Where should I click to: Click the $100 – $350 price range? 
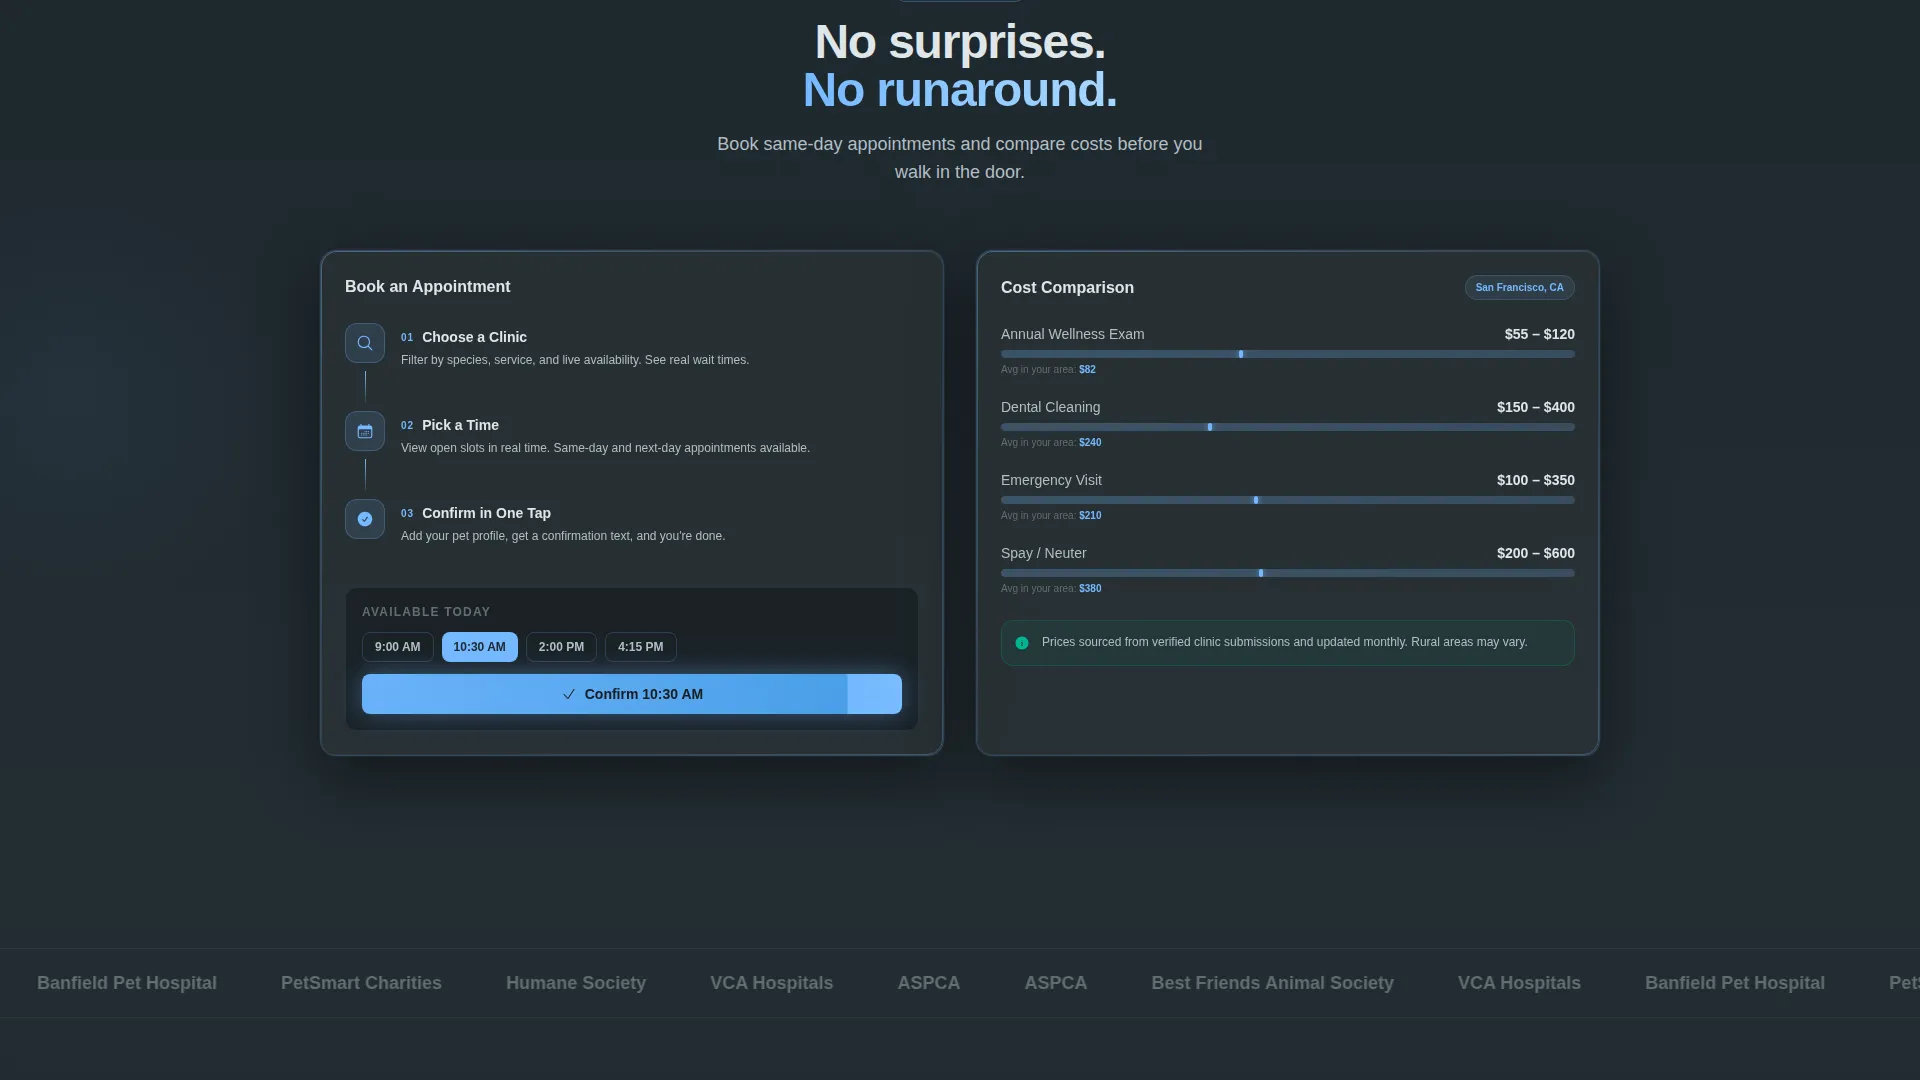1535,480
